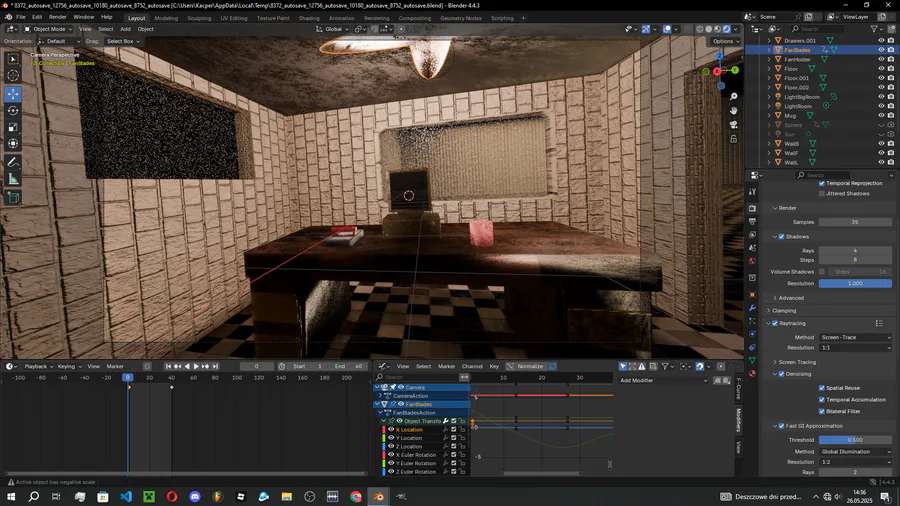Enable the Jittered Shadows checkbox
The image size is (900, 506).
point(821,194)
